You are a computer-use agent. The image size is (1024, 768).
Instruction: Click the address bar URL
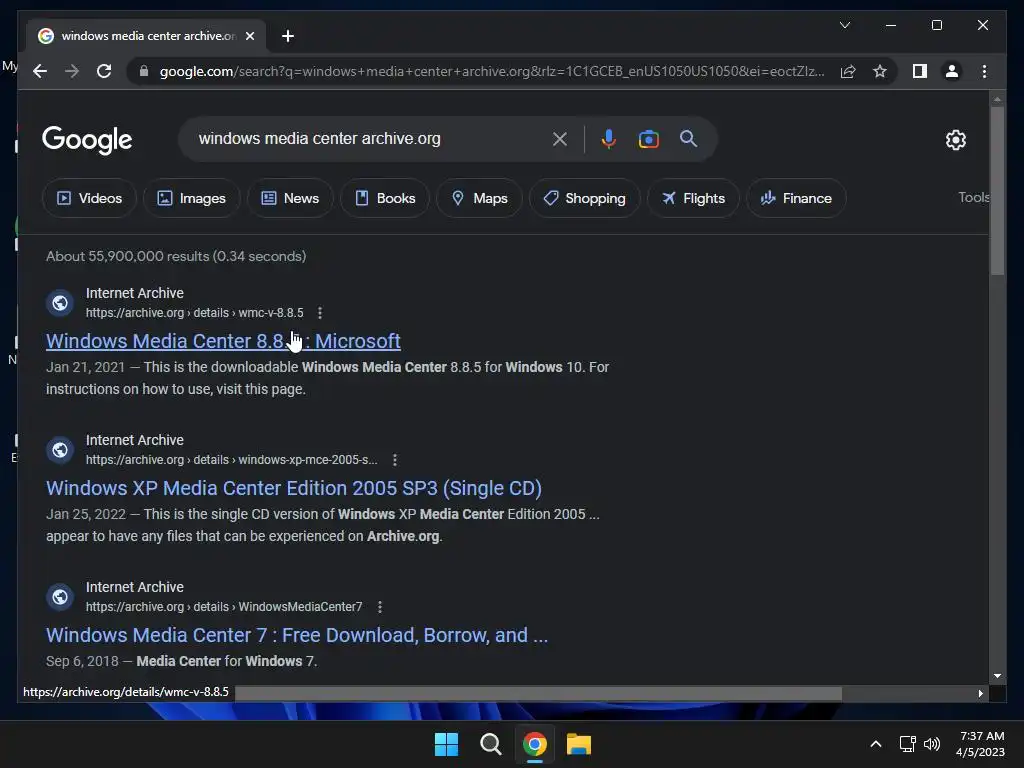(x=492, y=71)
